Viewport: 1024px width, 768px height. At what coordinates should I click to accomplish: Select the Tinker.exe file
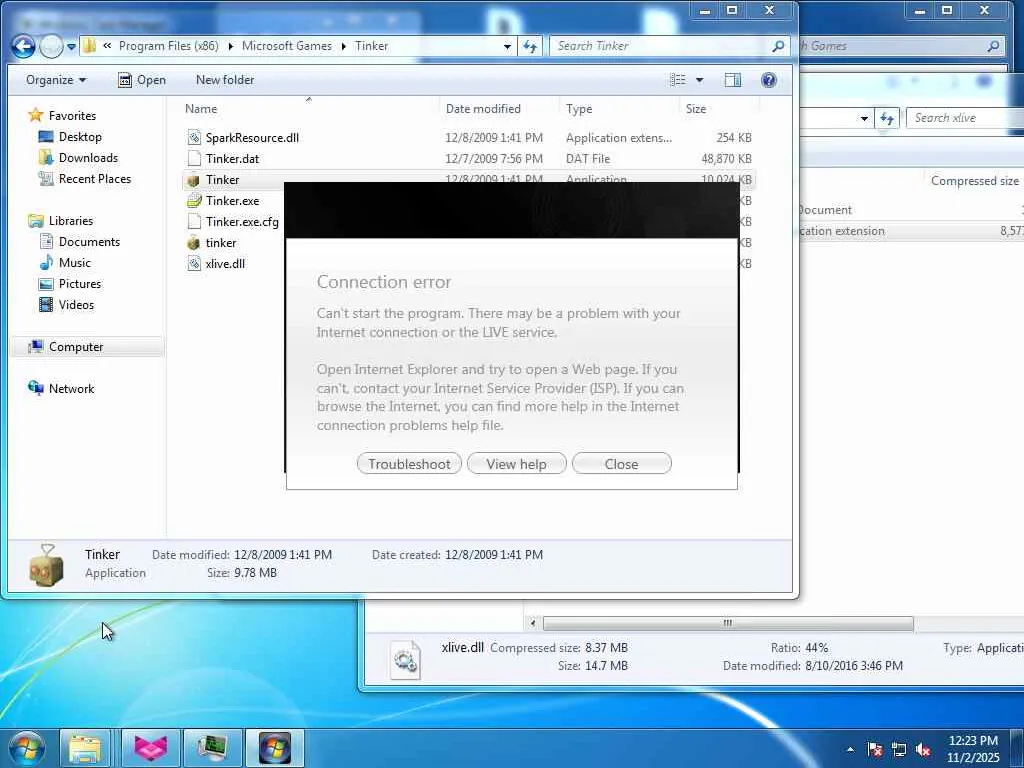(232, 200)
